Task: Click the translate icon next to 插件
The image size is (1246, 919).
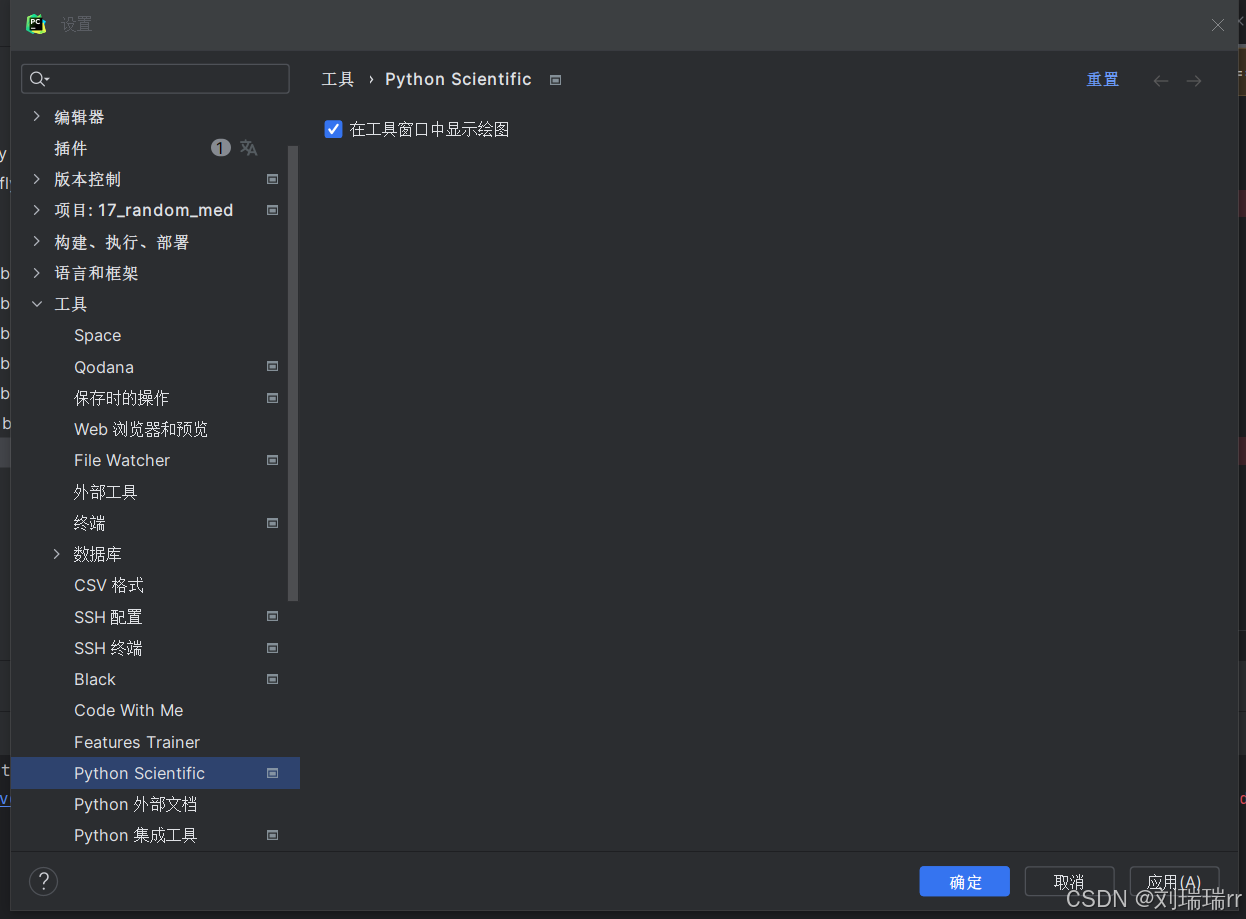Action: [249, 148]
